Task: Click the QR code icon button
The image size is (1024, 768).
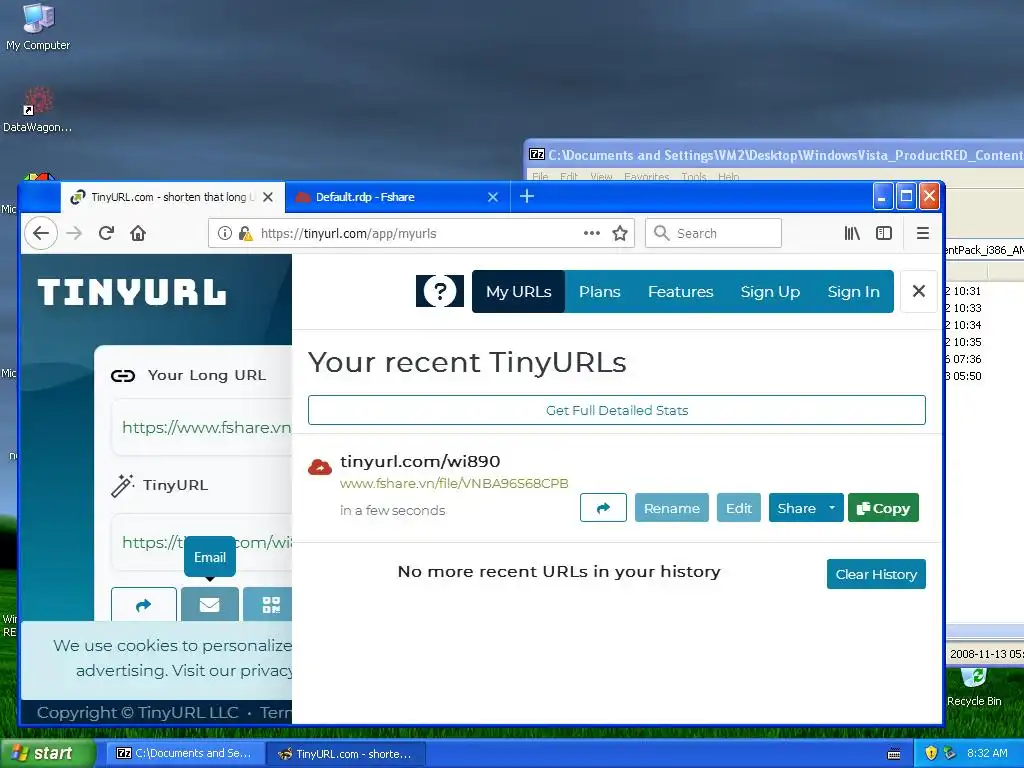Action: click(x=270, y=605)
